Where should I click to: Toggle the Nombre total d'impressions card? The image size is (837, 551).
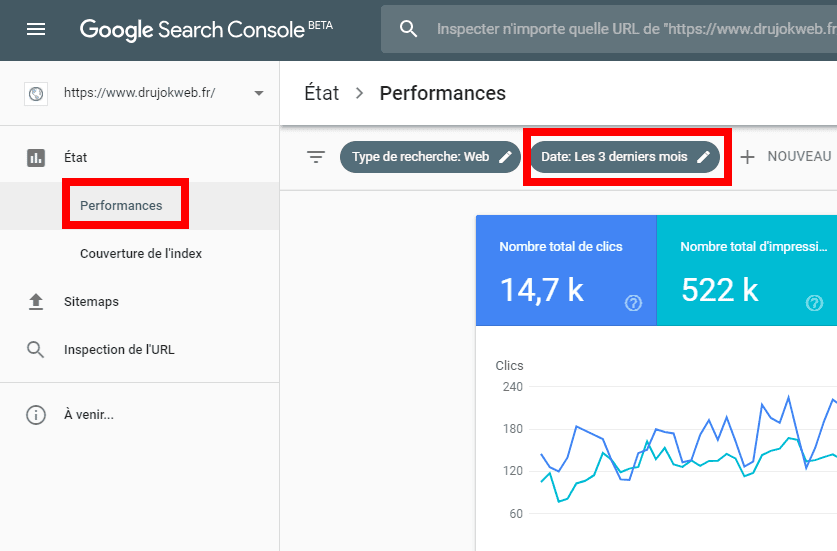click(x=747, y=270)
